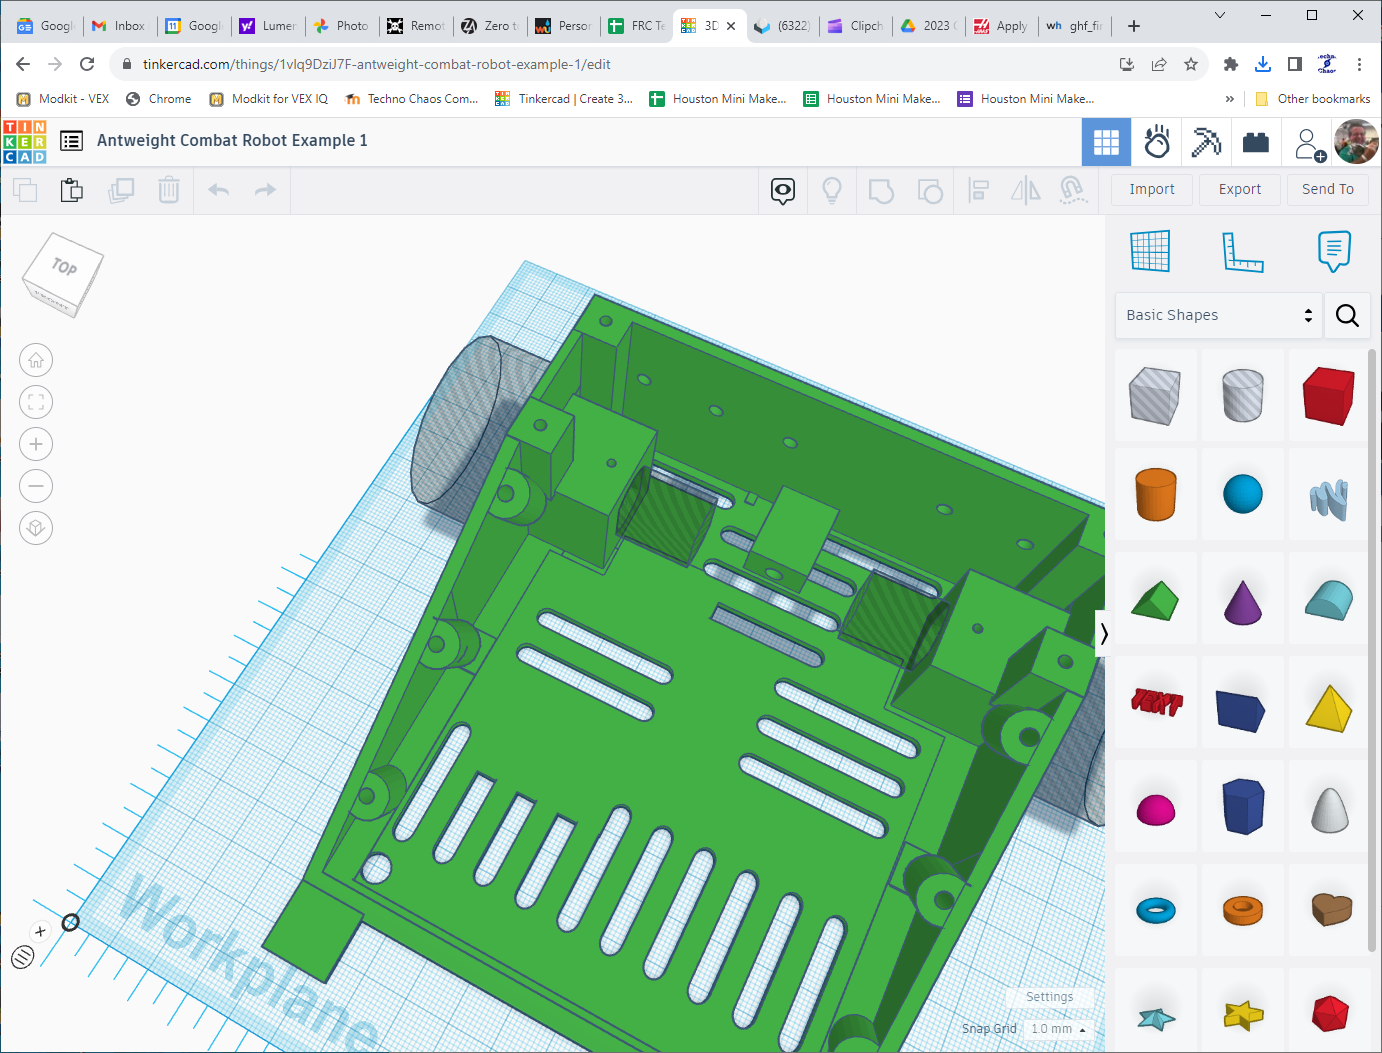Click the Mirror tool icon
Image resolution: width=1382 pixels, height=1053 pixels.
tap(1025, 190)
